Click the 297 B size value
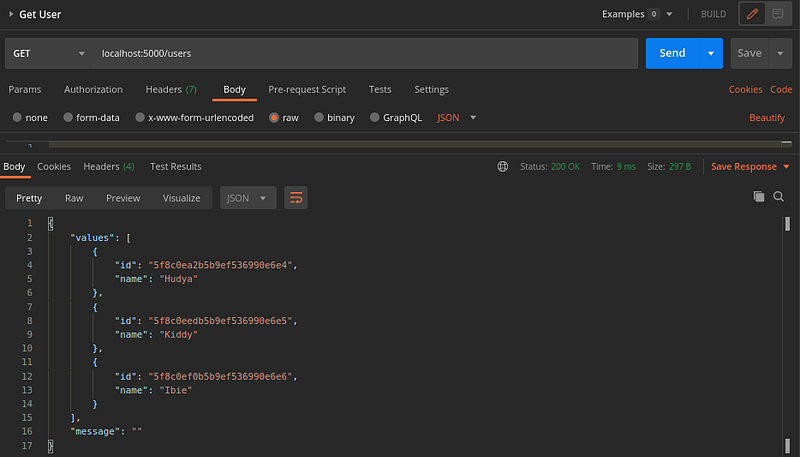The width and height of the screenshot is (800, 457). click(680, 167)
